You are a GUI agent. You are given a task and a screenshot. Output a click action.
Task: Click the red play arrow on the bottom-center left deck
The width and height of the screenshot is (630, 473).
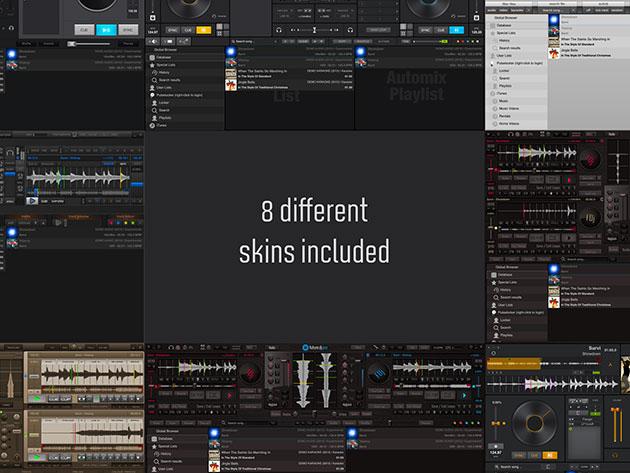[x=230, y=395]
